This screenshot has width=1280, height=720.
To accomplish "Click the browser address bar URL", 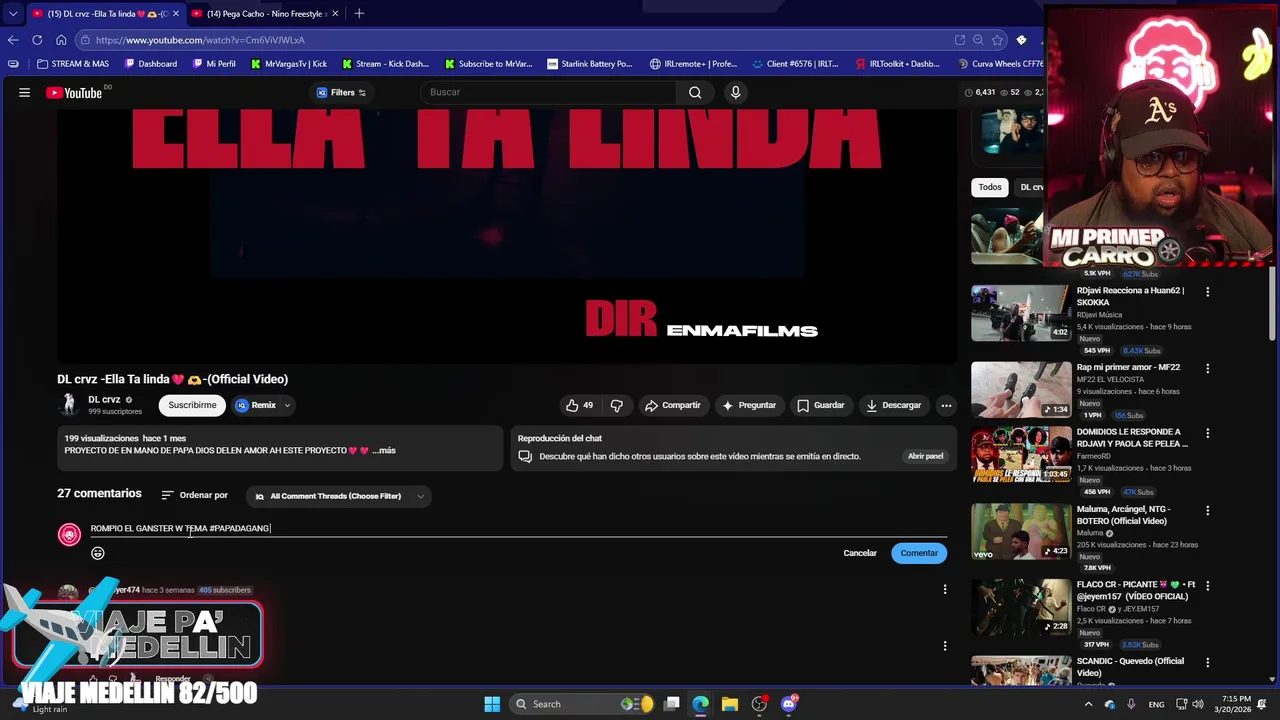I will 200,40.
